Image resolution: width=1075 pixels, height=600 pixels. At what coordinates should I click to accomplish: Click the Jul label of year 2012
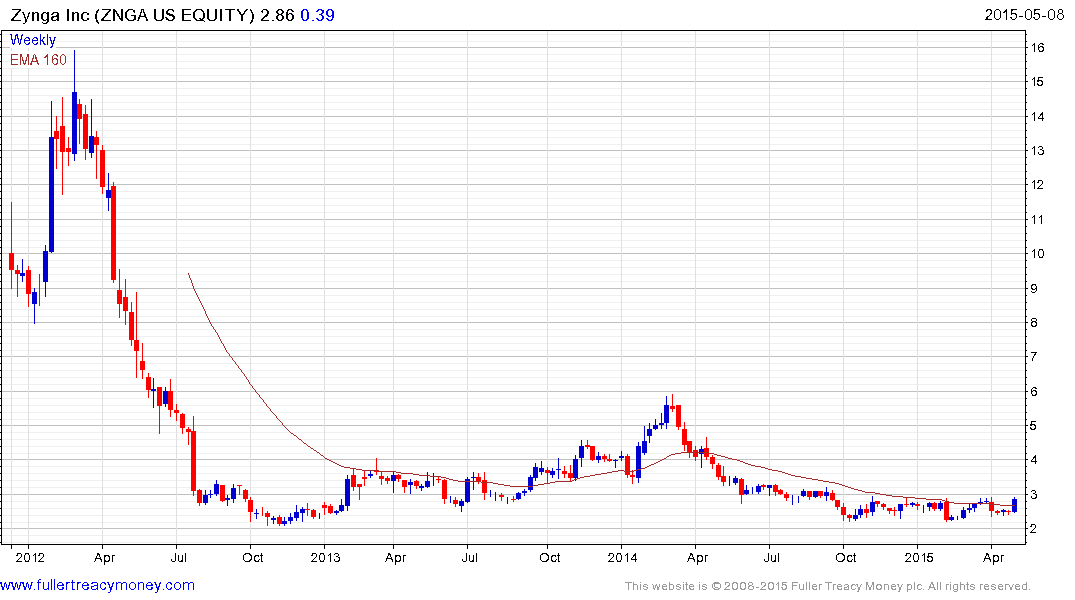178,557
